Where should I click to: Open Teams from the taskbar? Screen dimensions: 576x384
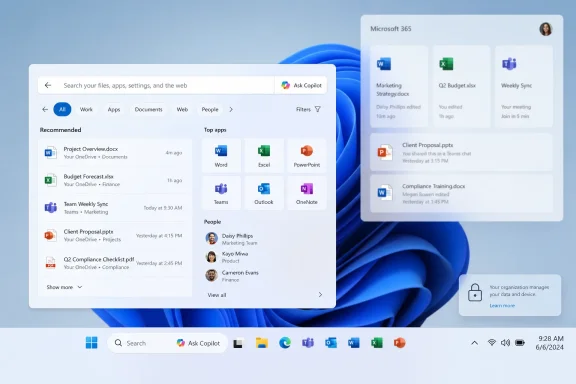[x=308, y=343]
